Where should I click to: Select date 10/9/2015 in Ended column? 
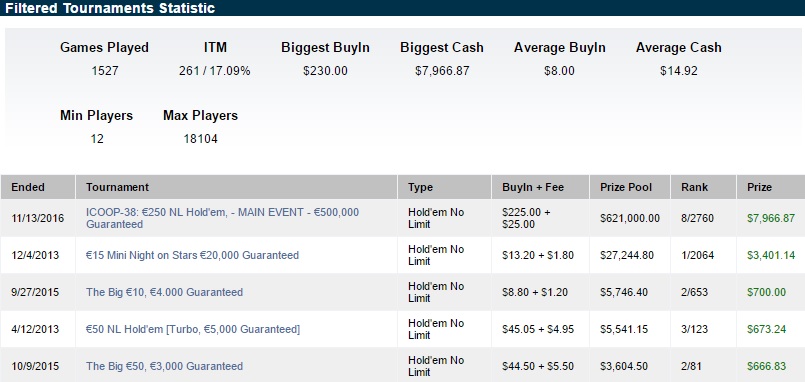click(35, 366)
